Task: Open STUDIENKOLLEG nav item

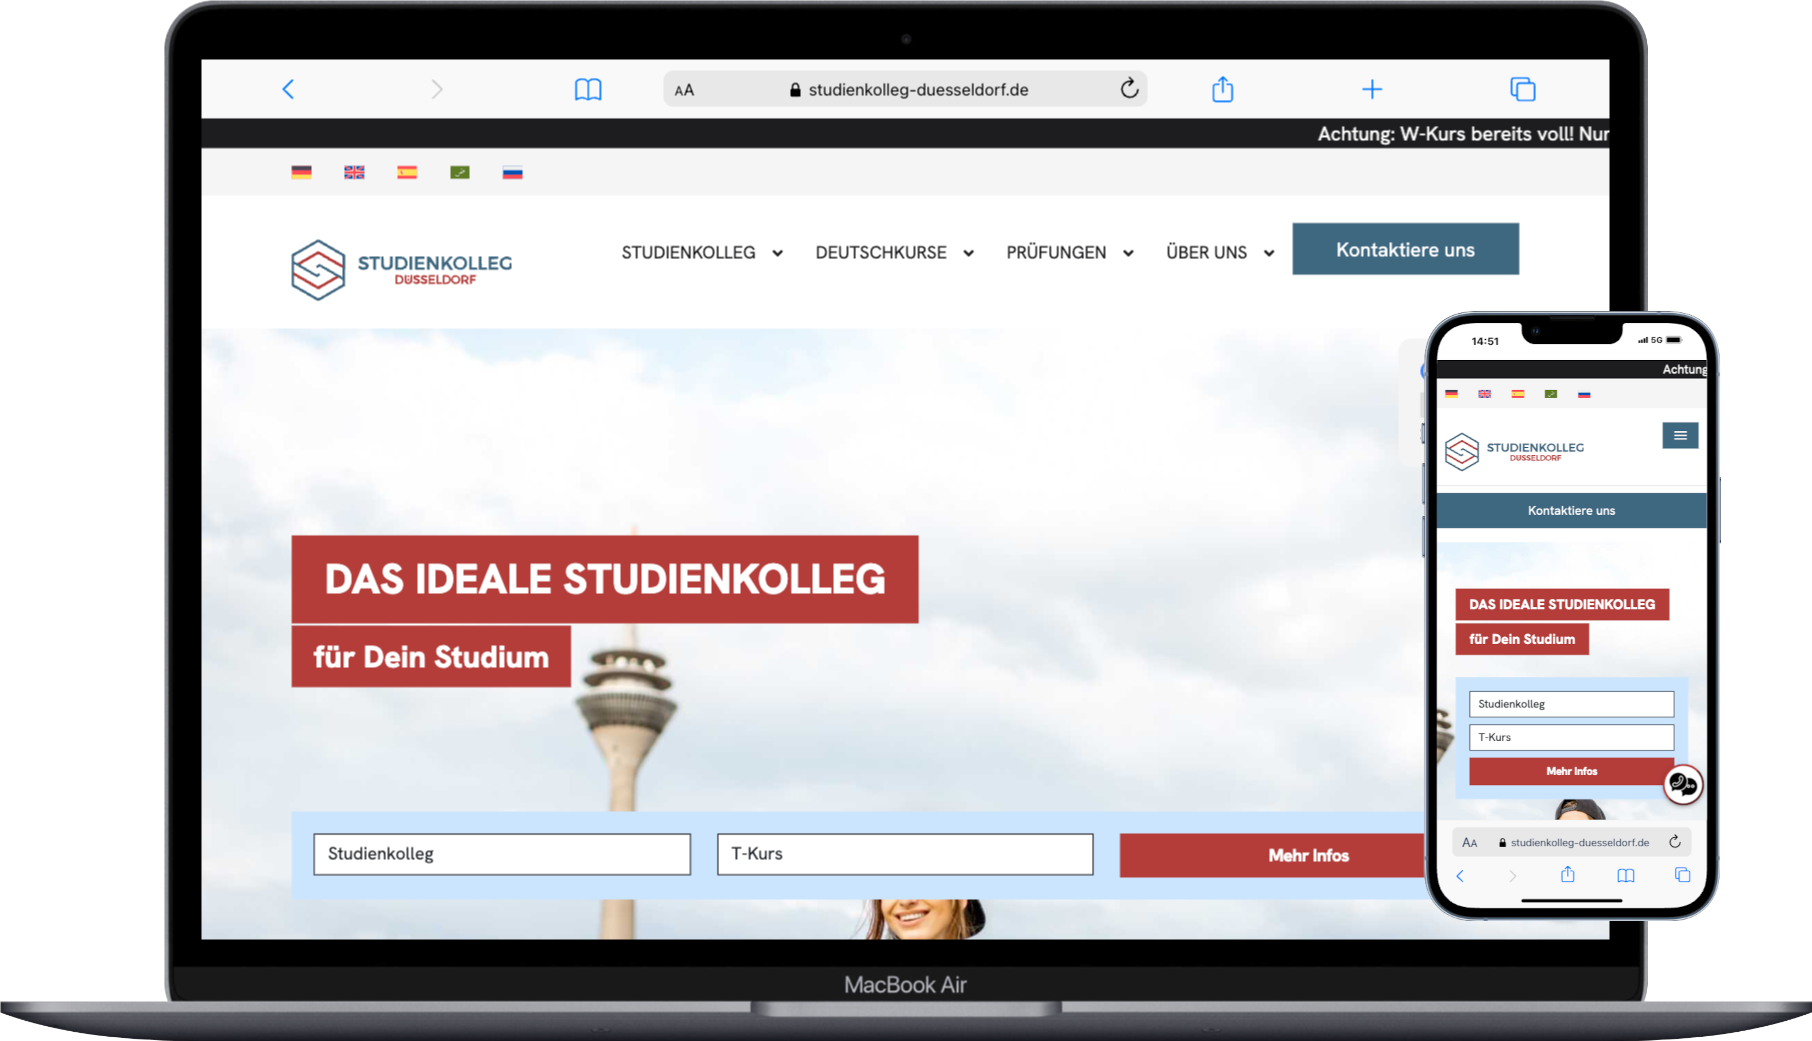Action: click(x=688, y=252)
